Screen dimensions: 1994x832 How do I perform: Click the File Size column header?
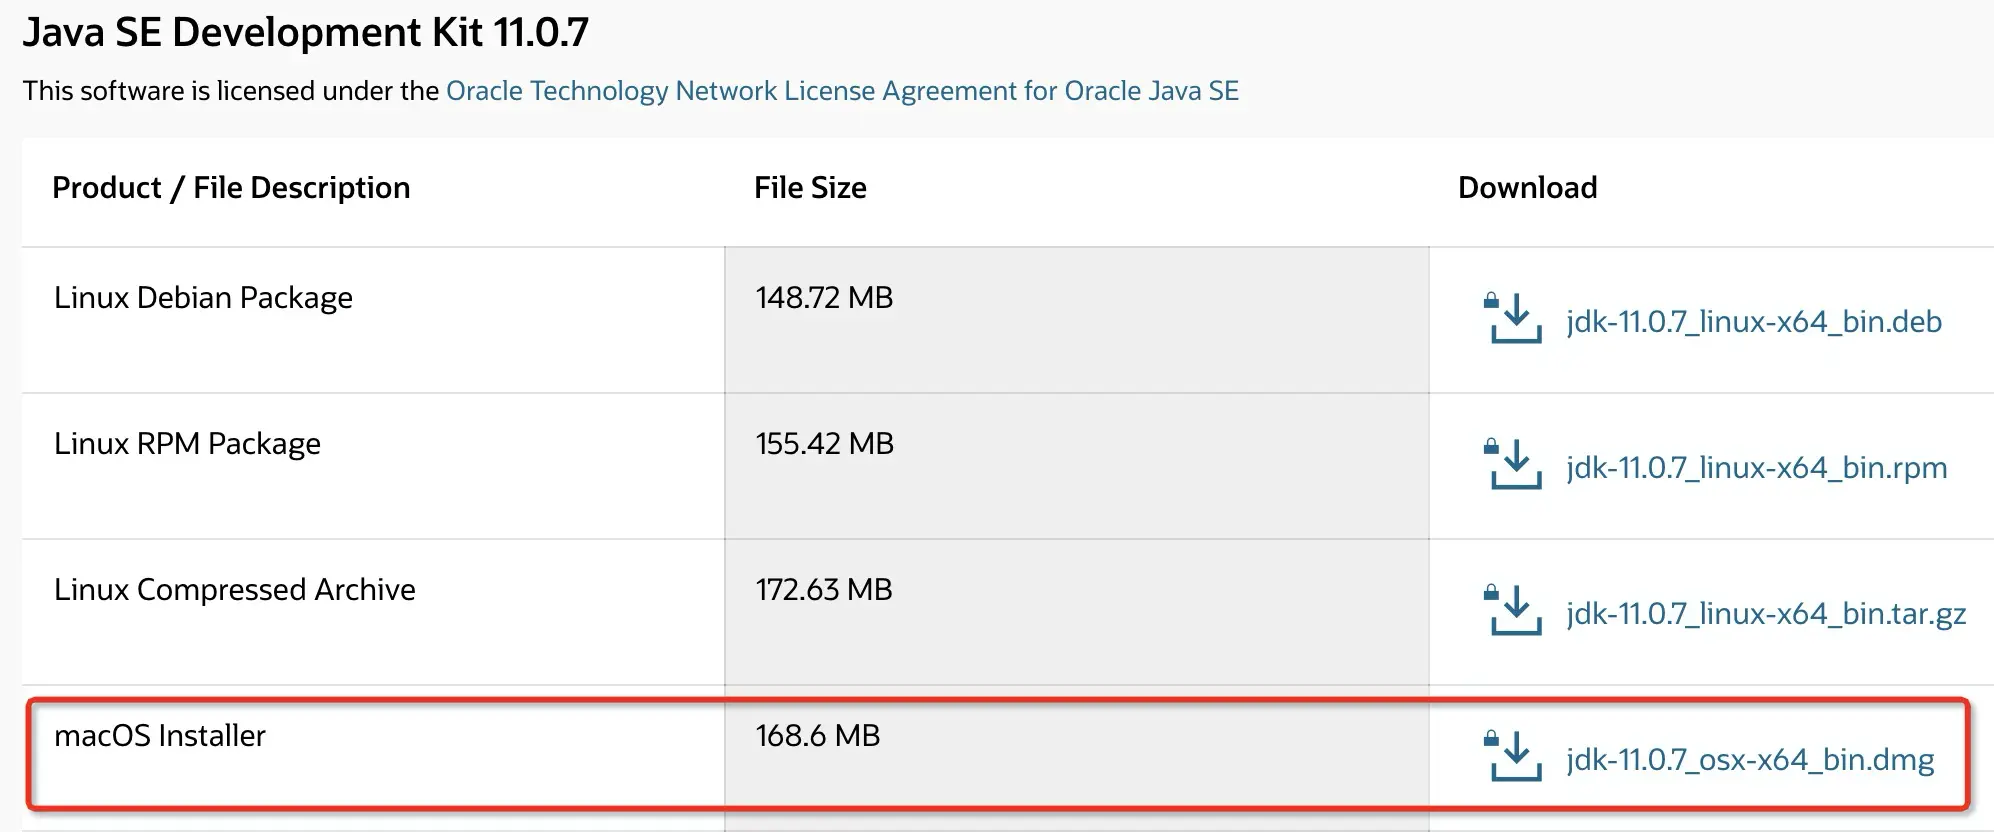pyautogui.click(x=810, y=188)
